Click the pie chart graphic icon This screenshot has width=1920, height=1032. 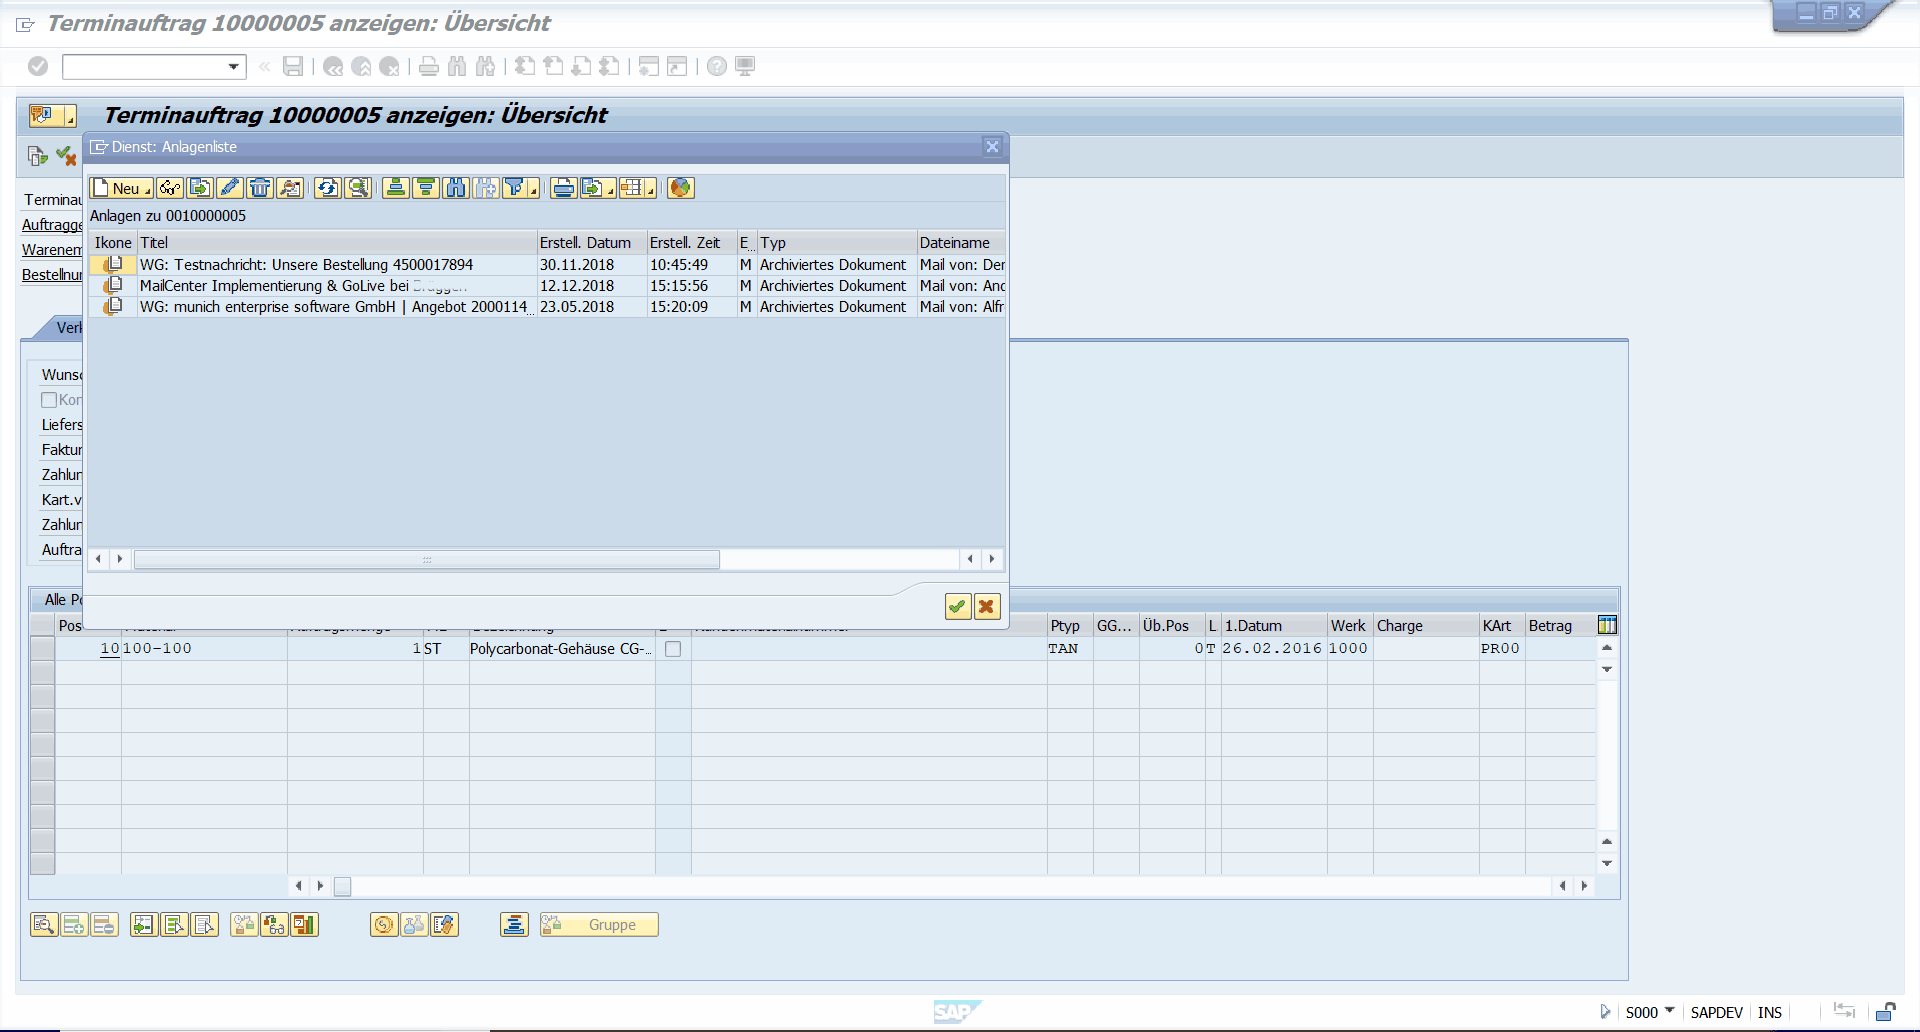click(680, 188)
